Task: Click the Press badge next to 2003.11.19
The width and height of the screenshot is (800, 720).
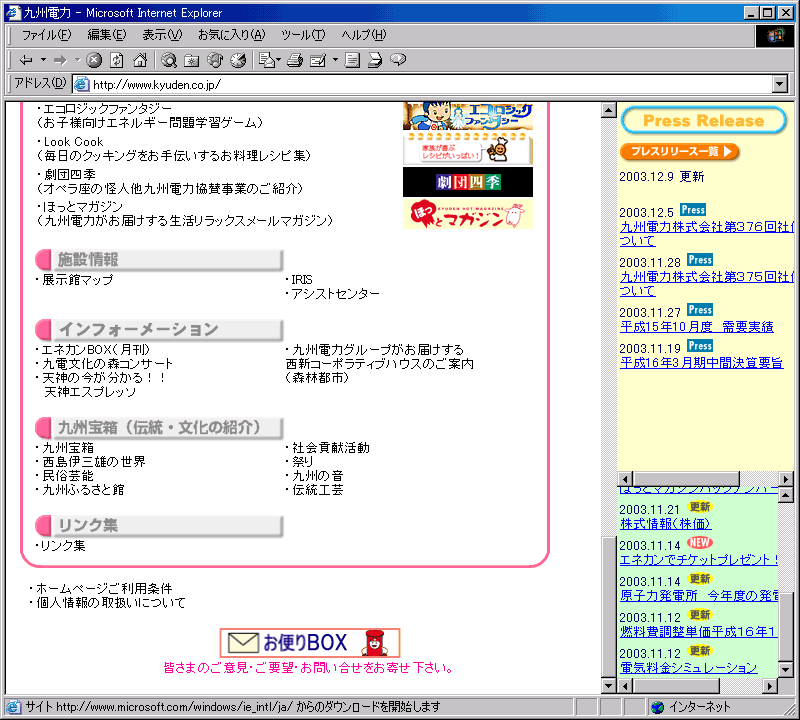Action: coord(700,346)
